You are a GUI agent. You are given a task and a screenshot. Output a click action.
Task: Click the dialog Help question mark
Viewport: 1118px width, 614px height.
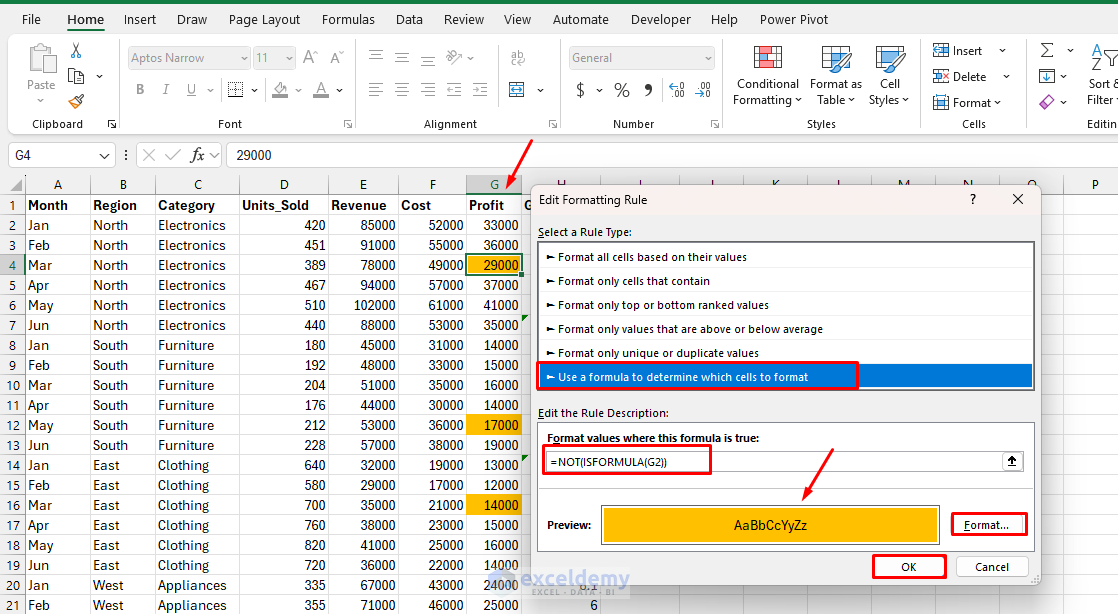tap(973, 200)
